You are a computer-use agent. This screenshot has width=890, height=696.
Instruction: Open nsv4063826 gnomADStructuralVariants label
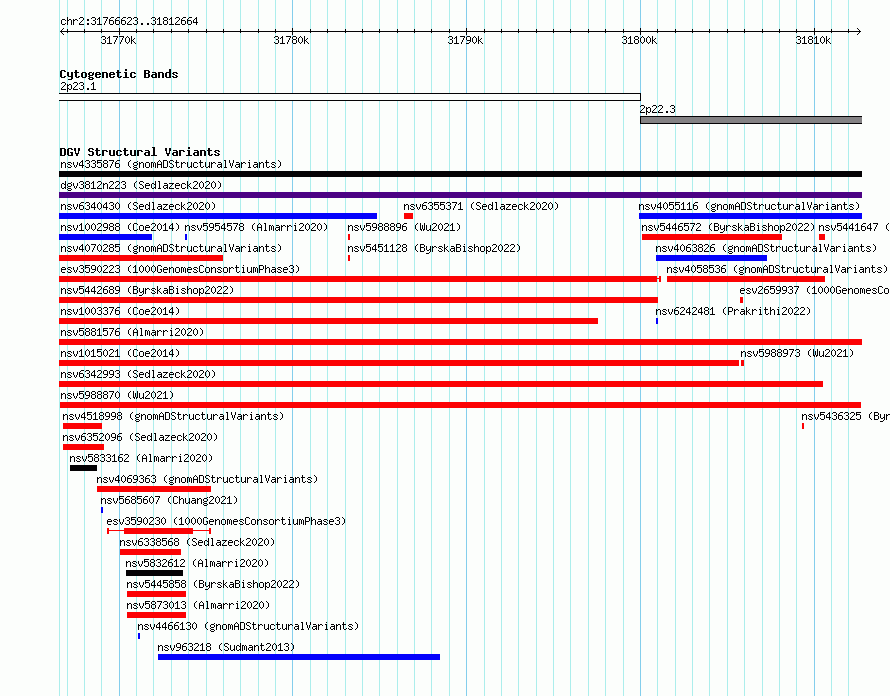[x=766, y=248]
